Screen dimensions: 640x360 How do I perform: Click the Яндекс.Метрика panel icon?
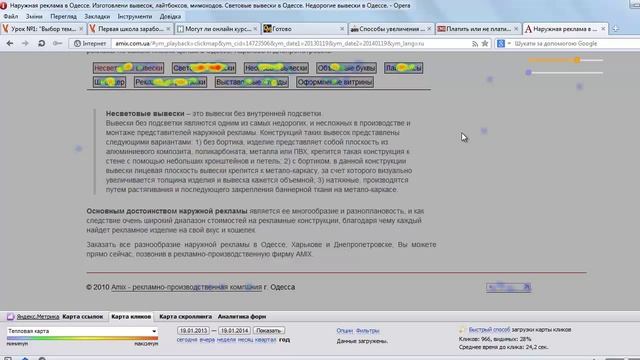point(11,316)
